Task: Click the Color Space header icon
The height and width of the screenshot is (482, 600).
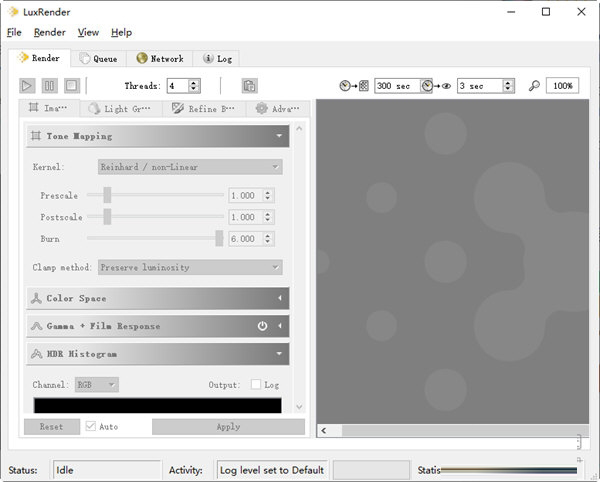Action: 36,298
